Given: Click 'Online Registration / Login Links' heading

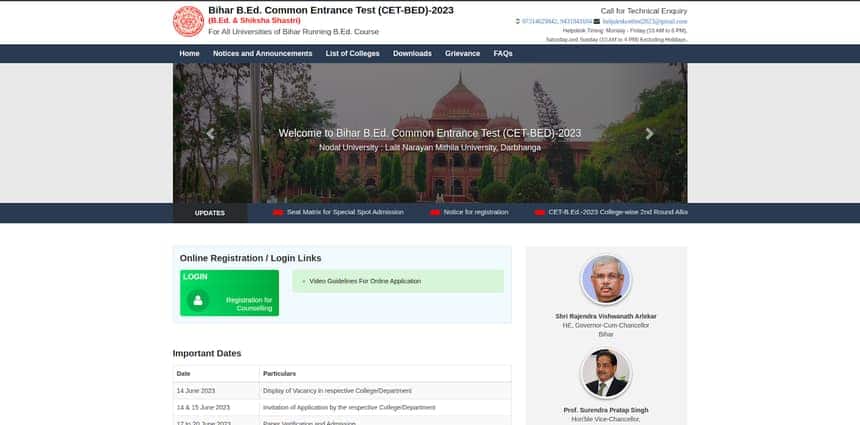Looking at the screenshot, I should (x=251, y=258).
